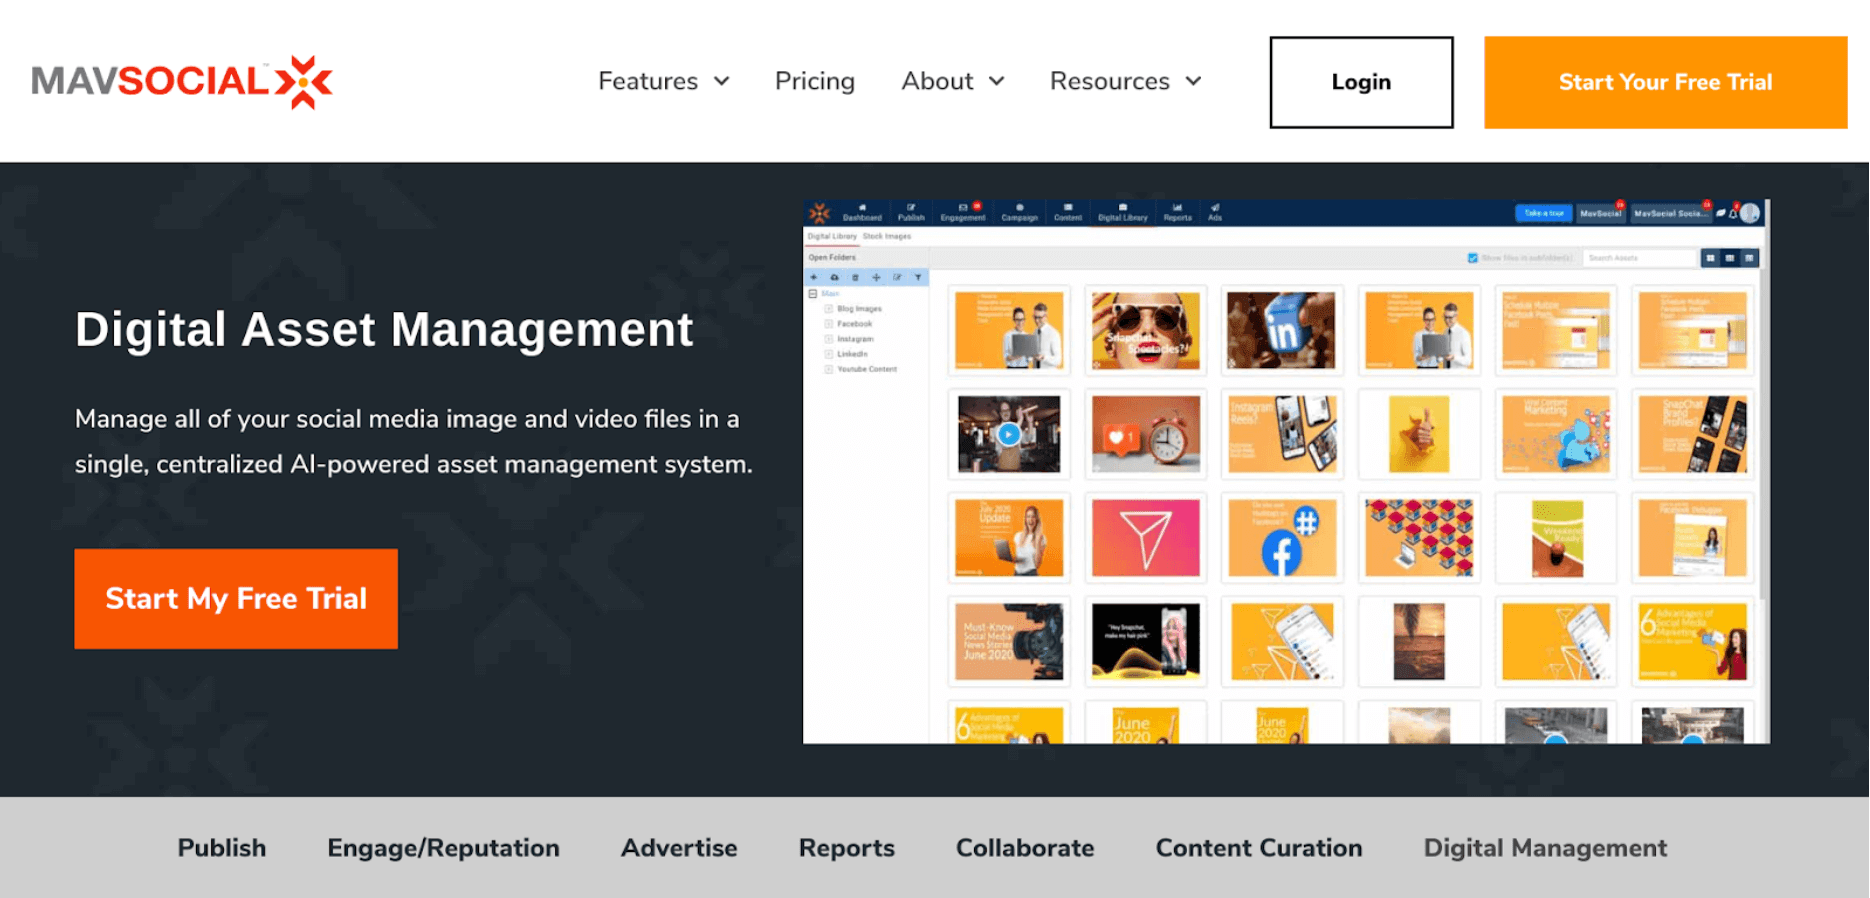This screenshot has width=1870, height=898.
Task: Open the Pricing menu item
Action: pyautogui.click(x=814, y=81)
